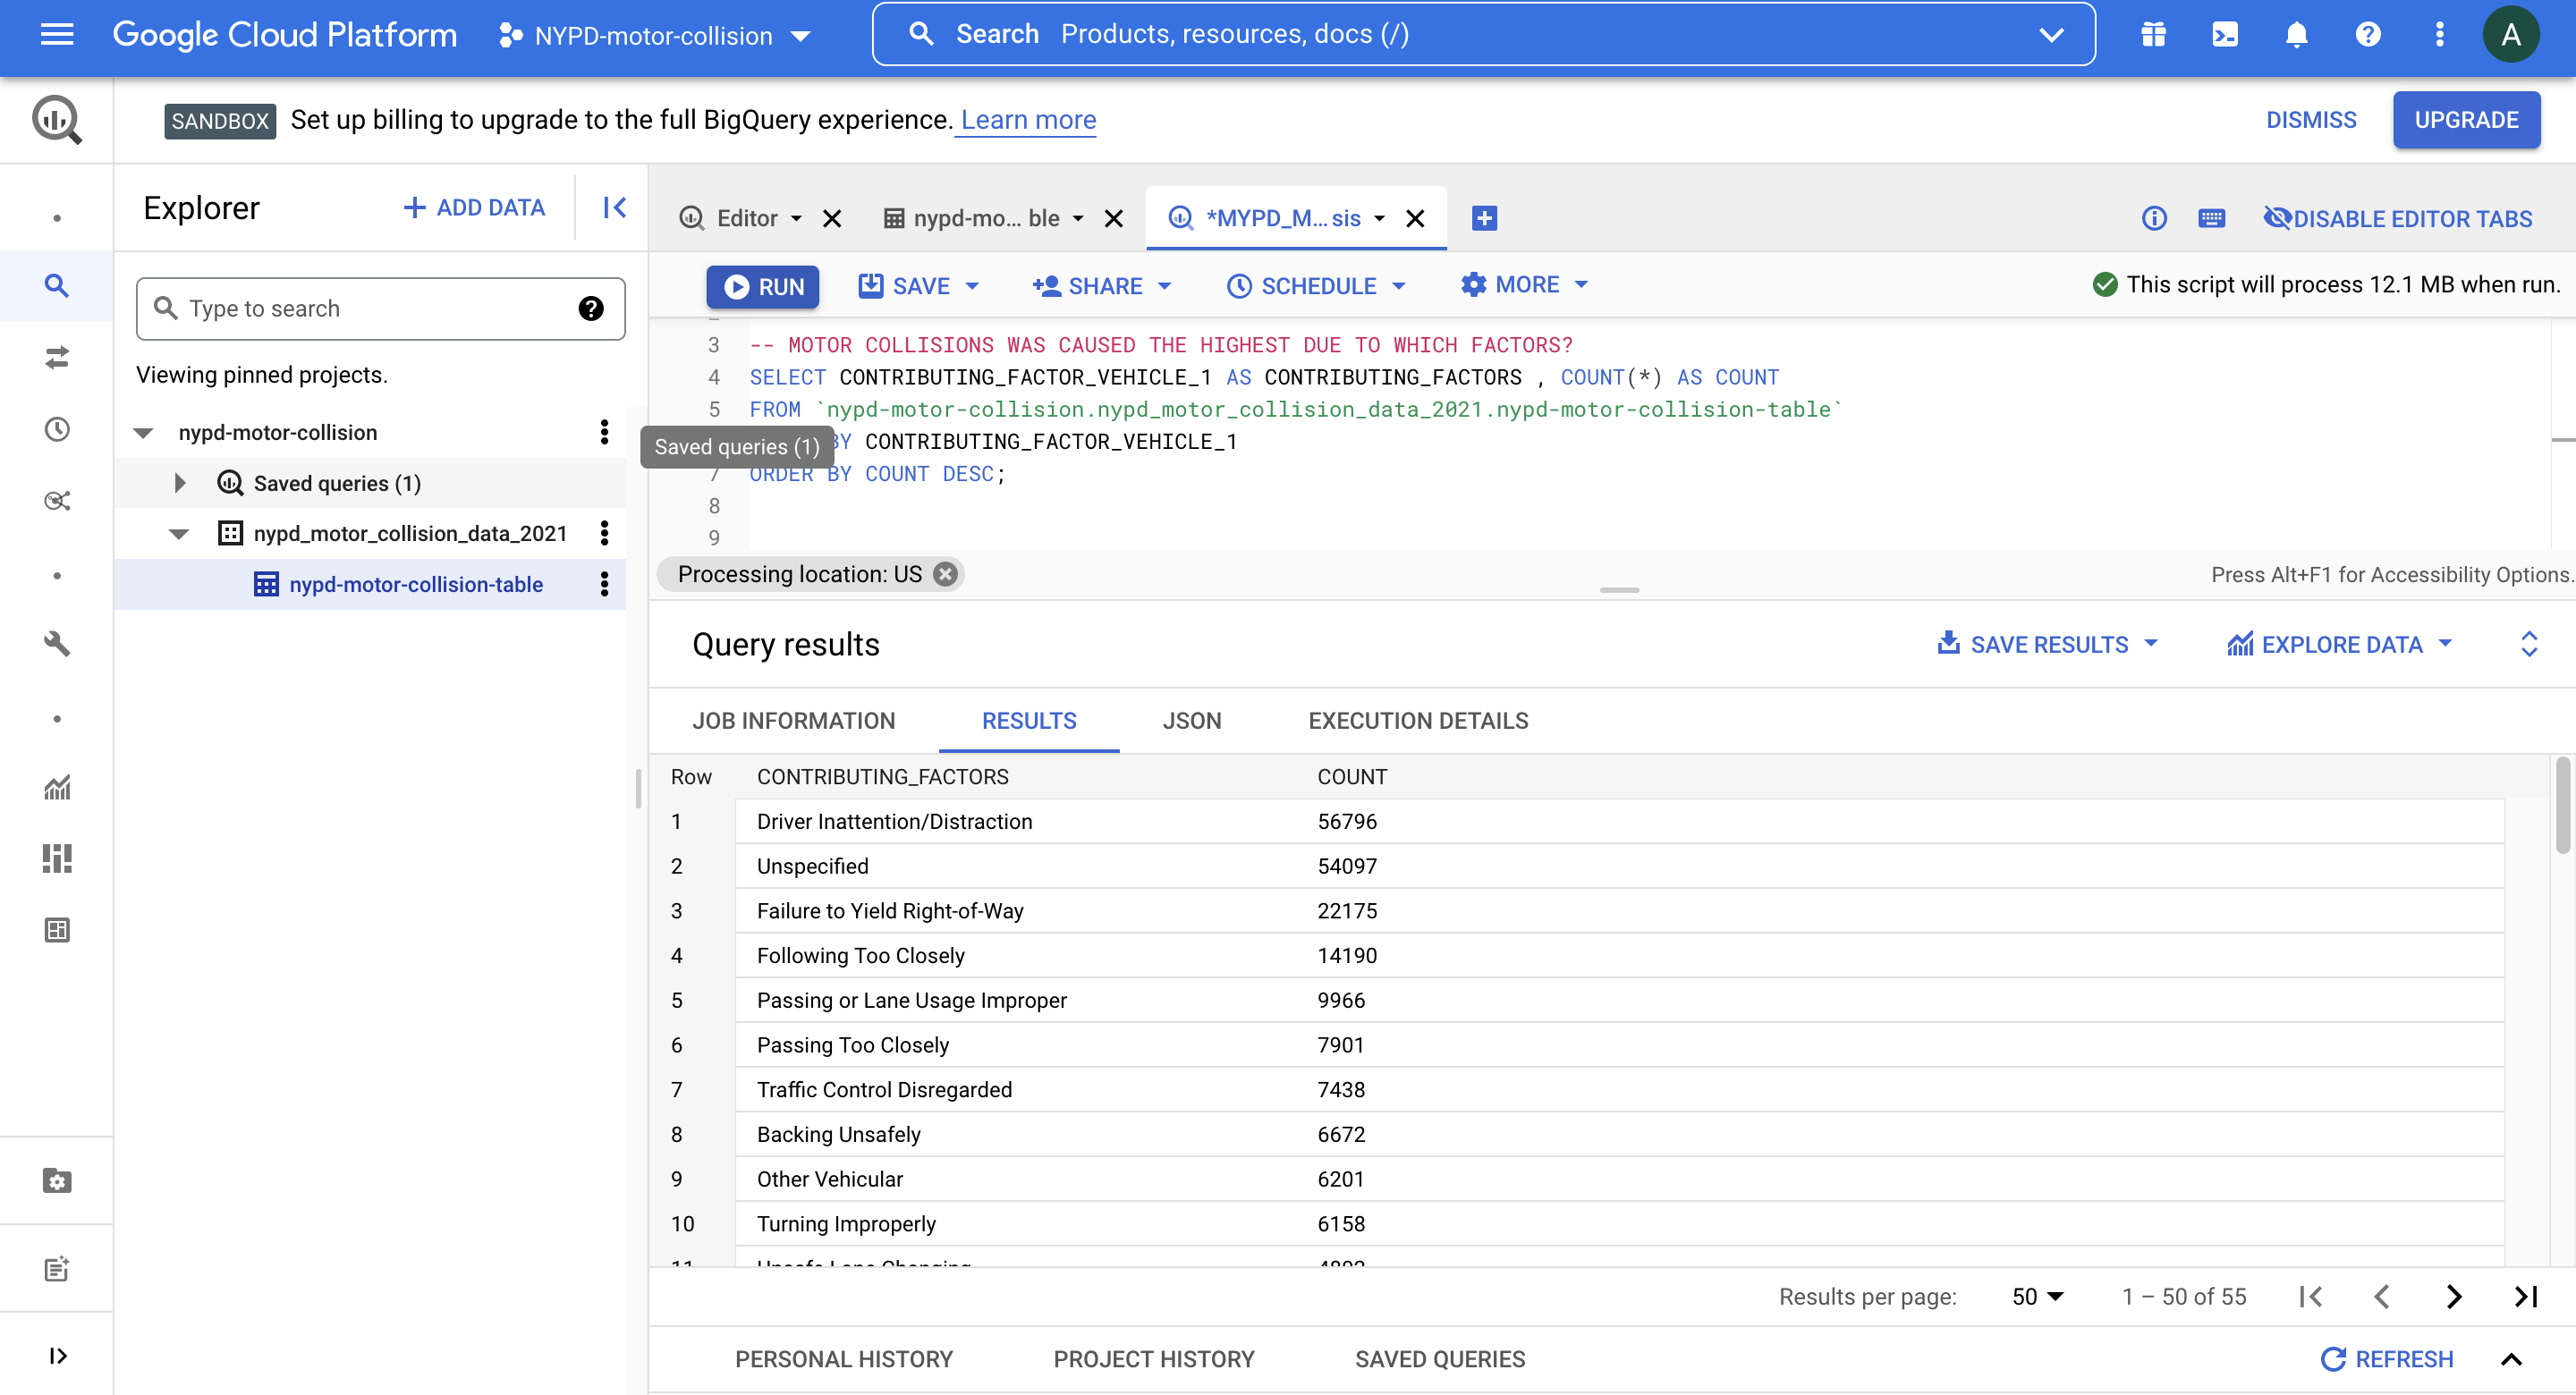The width and height of the screenshot is (2576, 1395).
Task: Expand the search bar dropdown arrow
Action: 2050,35
